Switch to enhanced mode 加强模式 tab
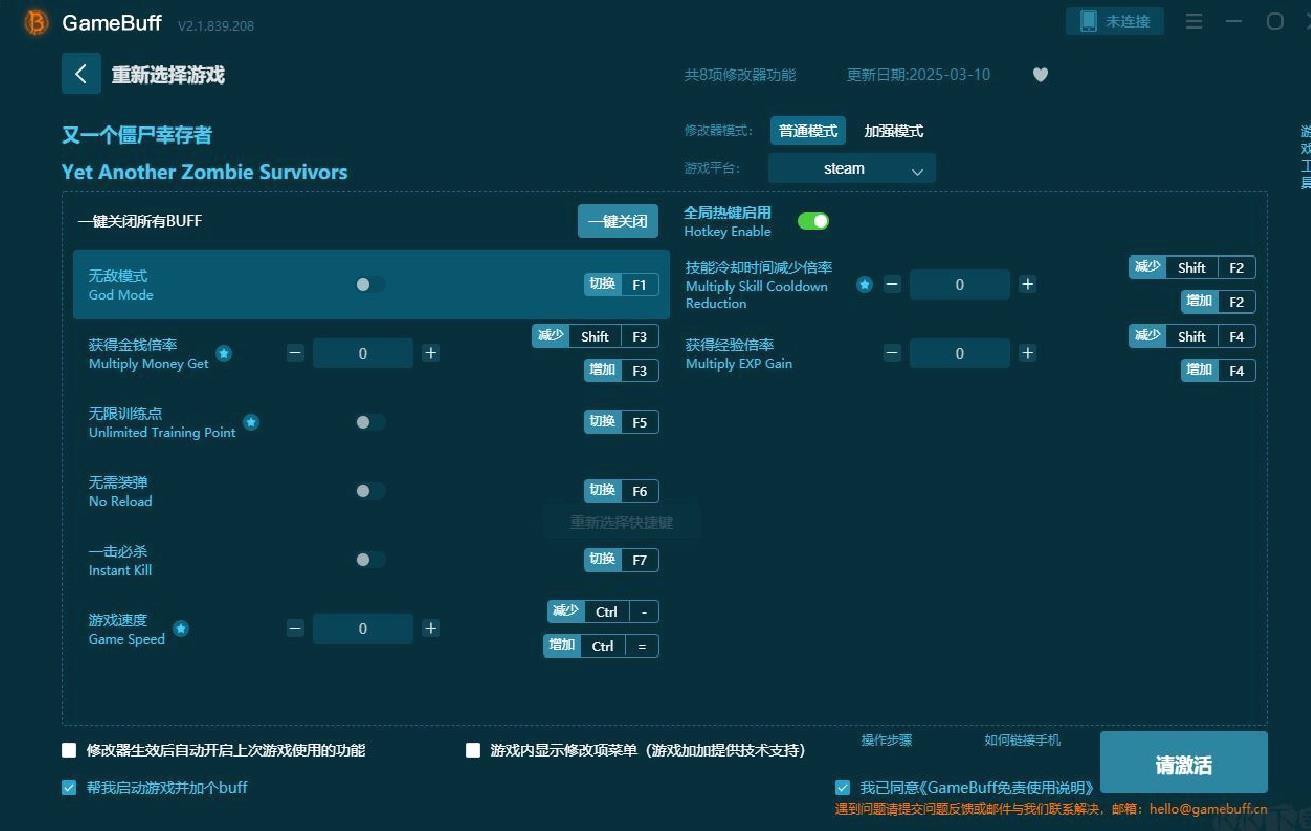The width and height of the screenshot is (1311, 831). point(893,131)
